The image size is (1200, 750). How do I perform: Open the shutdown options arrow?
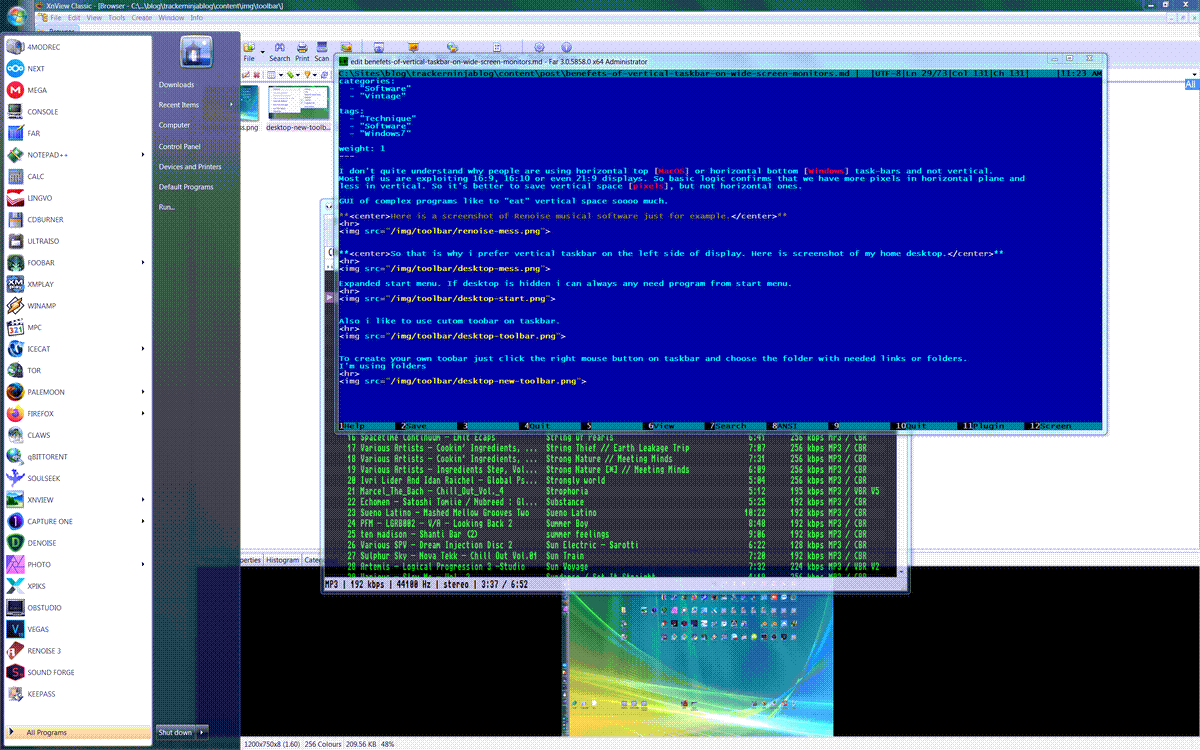pos(202,732)
